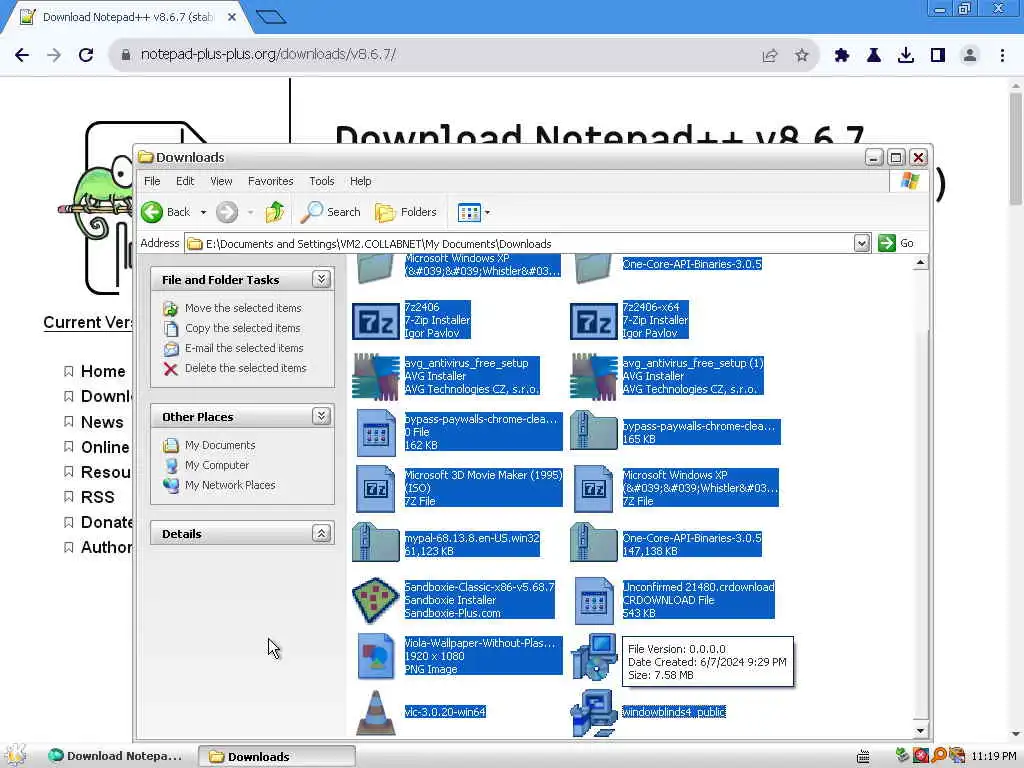The height and width of the screenshot is (768, 1024).
Task: Click the Go button next to Address
Action: [x=897, y=243]
